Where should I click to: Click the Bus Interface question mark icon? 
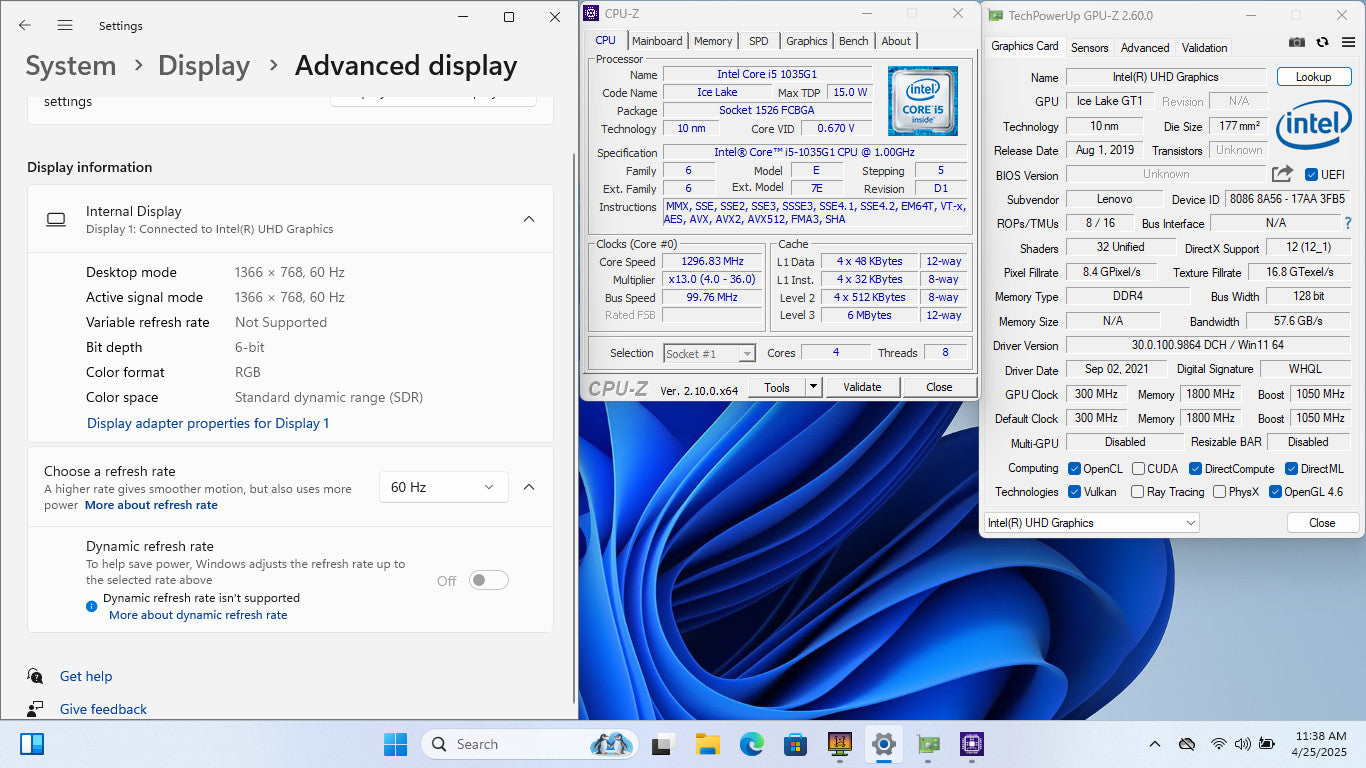pos(1347,223)
